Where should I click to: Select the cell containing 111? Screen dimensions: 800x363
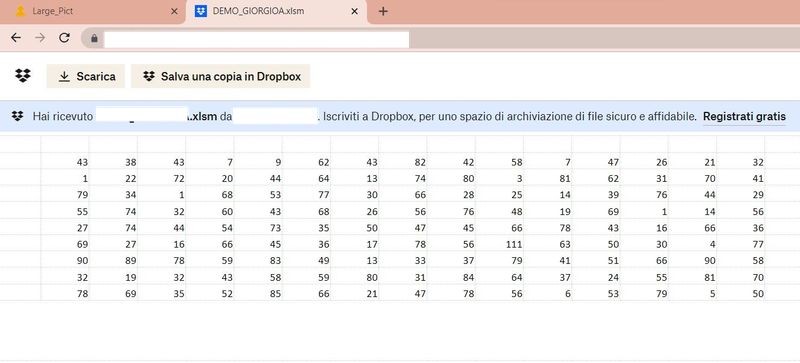click(499, 245)
